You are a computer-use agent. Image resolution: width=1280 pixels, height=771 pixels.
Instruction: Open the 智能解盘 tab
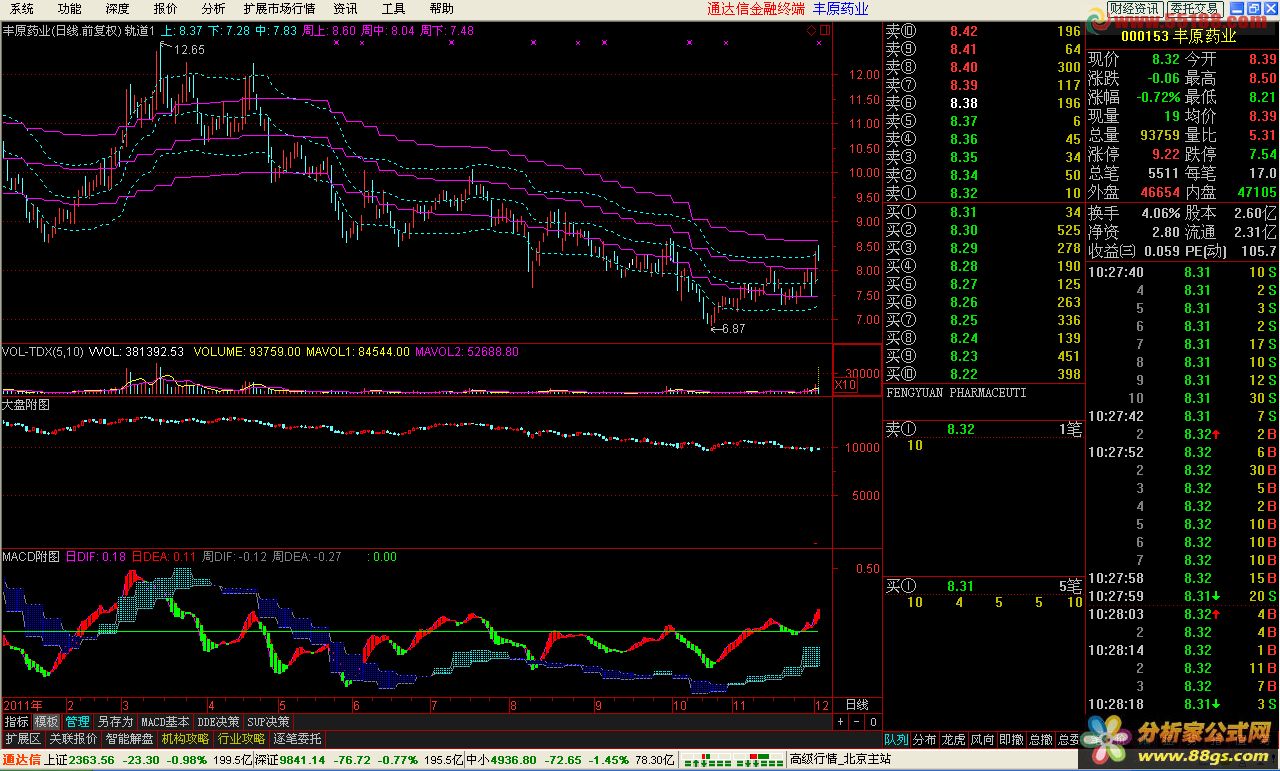(x=129, y=739)
